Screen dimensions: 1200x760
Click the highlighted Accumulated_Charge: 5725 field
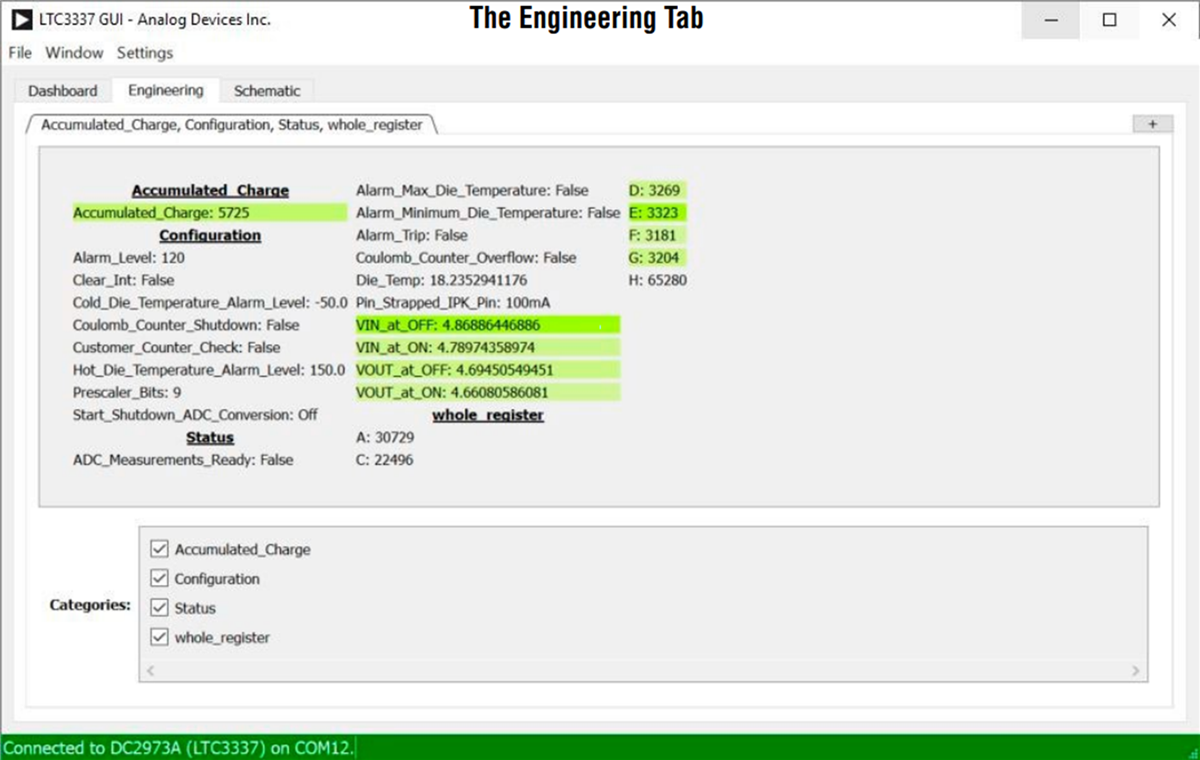click(x=209, y=213)
